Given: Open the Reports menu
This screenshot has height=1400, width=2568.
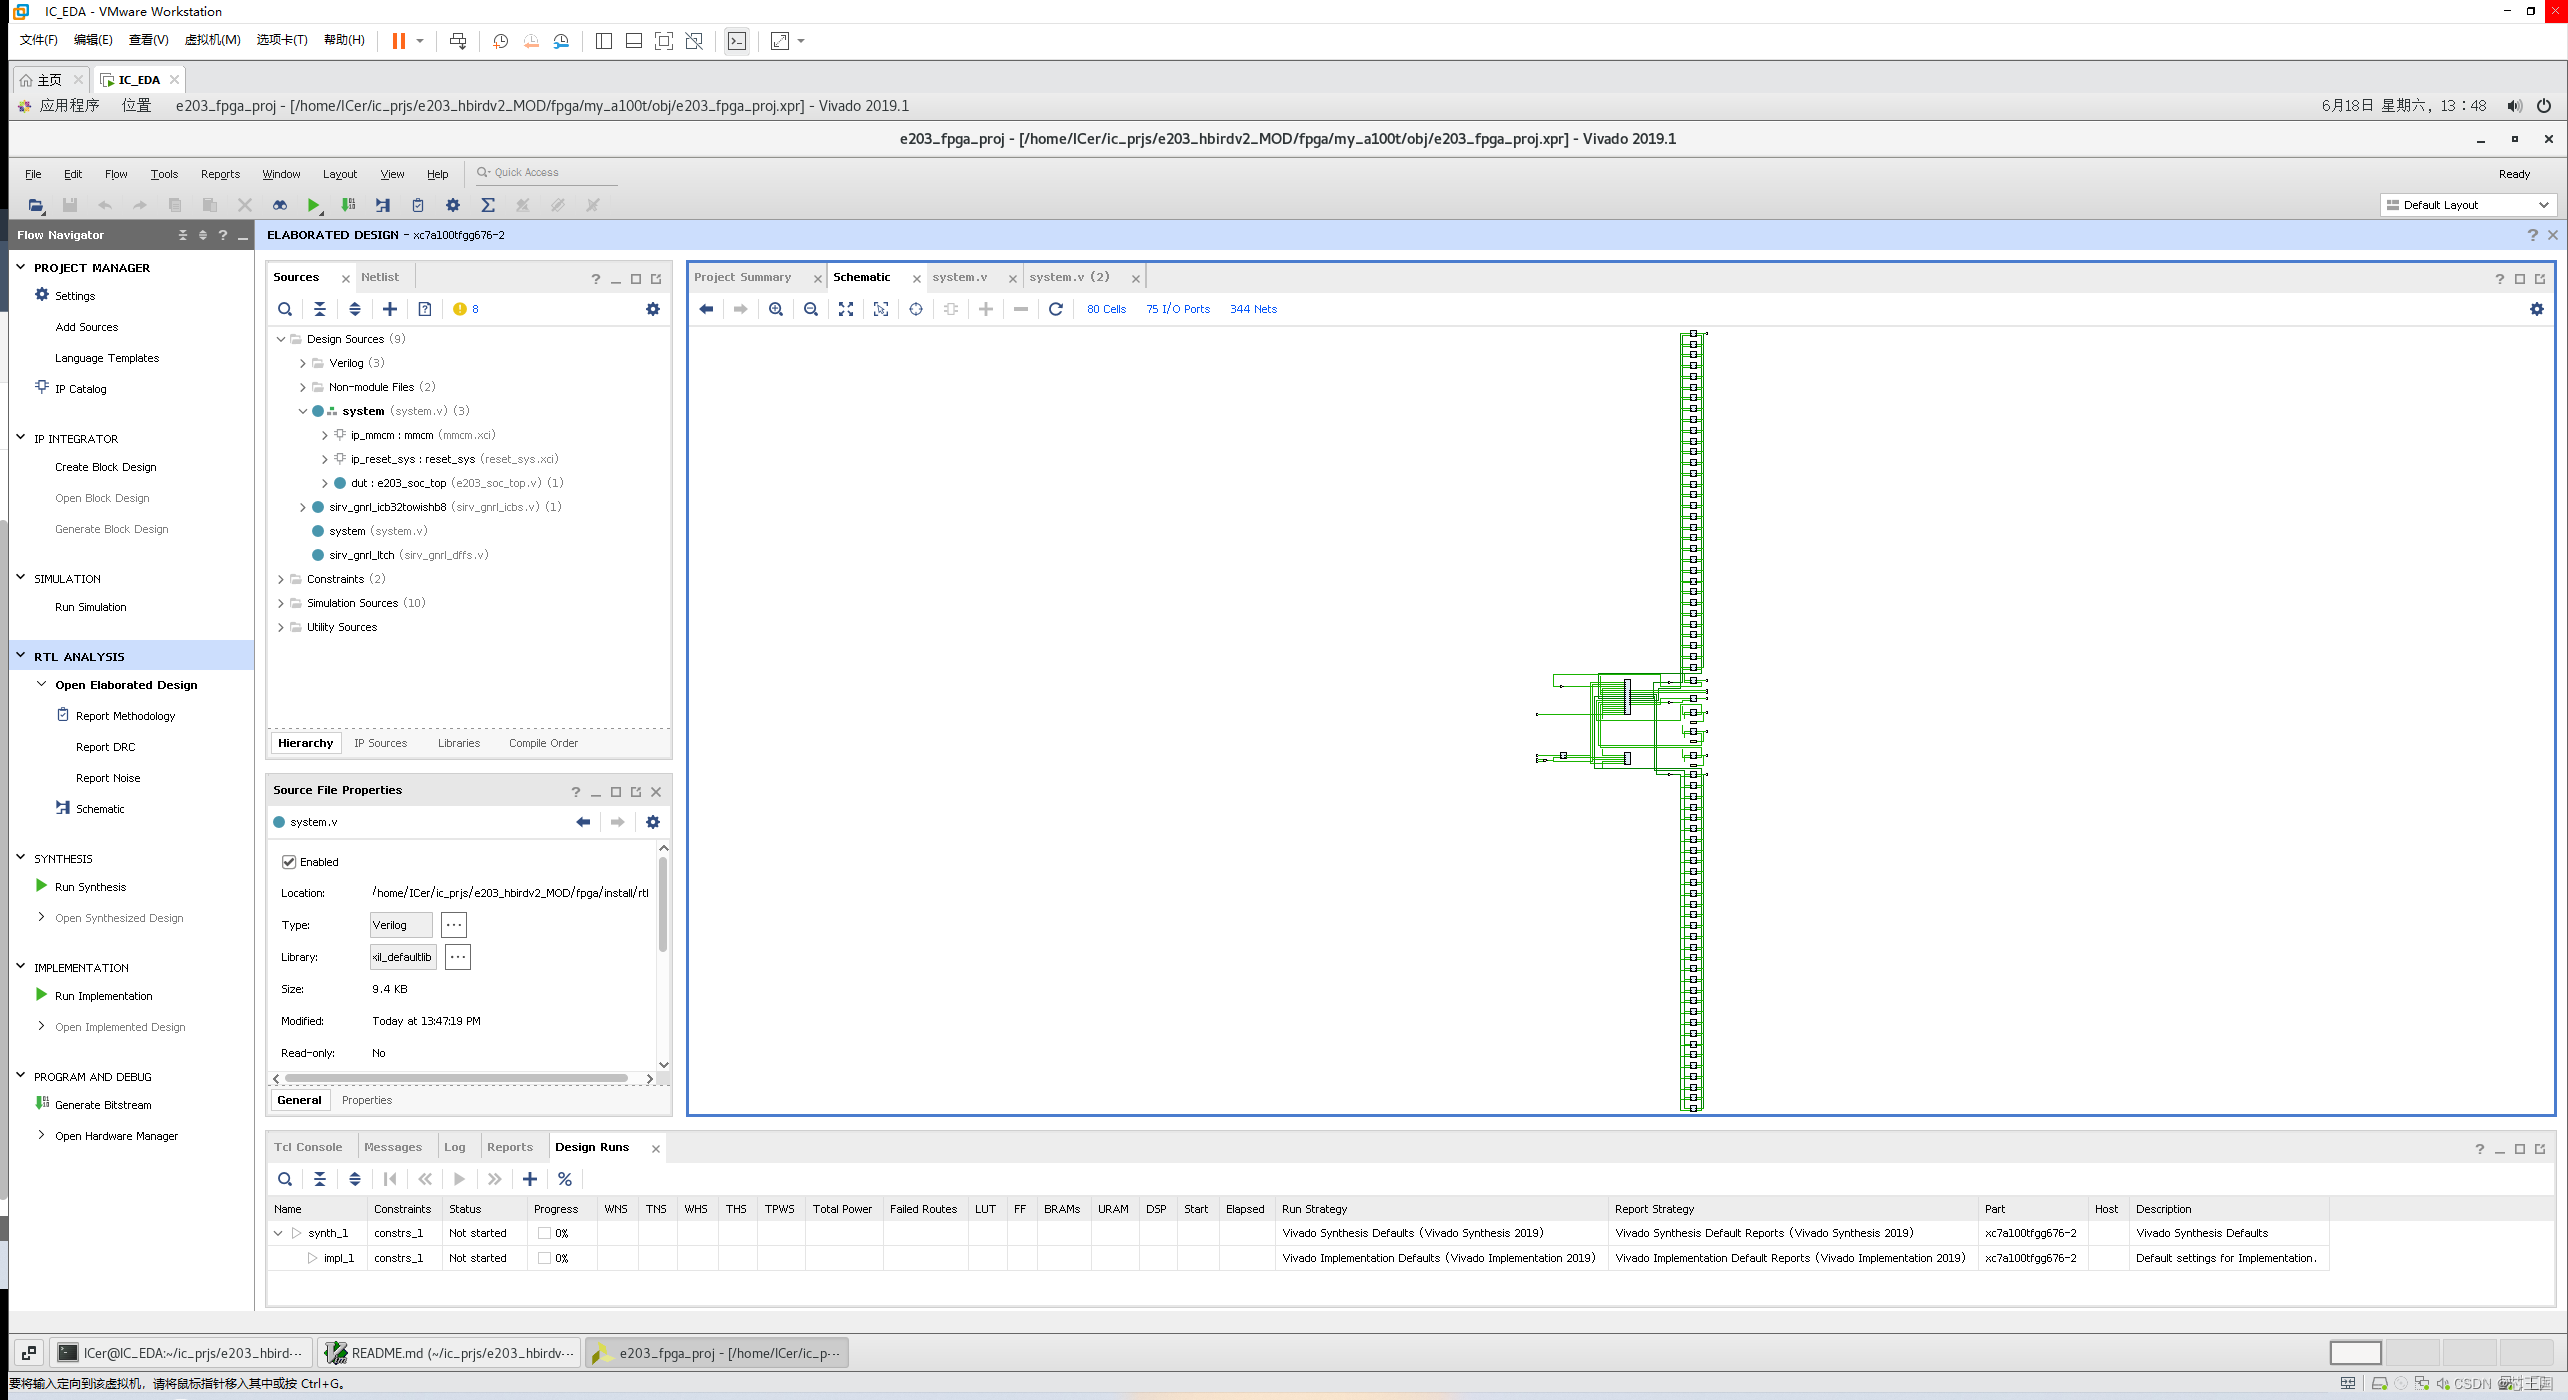Looking at the screenshot, I should pyautogui.click(x=220, y=174).
